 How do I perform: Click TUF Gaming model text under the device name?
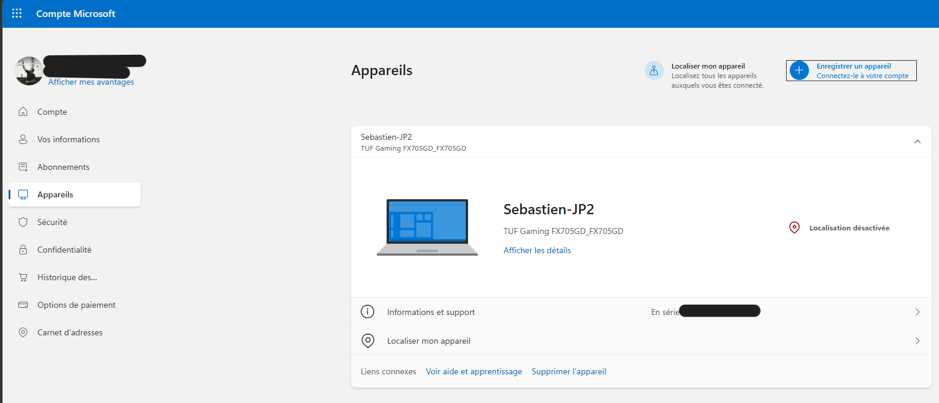click(x=564, y=231)
